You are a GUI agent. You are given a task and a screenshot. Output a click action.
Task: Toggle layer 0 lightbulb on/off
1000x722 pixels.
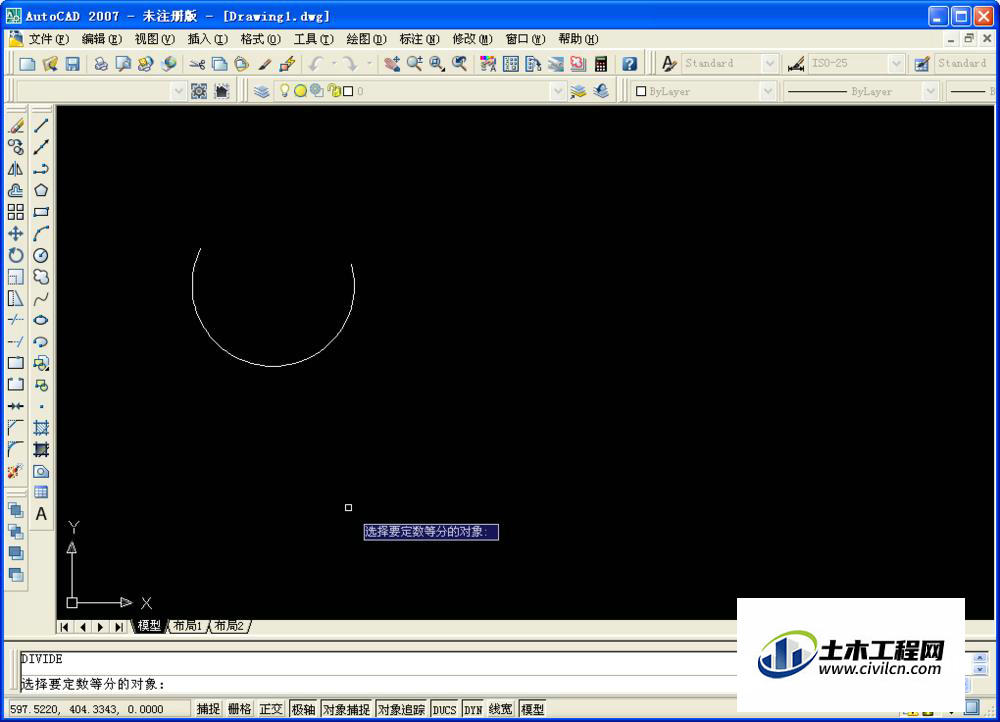[x=284, y=91]
